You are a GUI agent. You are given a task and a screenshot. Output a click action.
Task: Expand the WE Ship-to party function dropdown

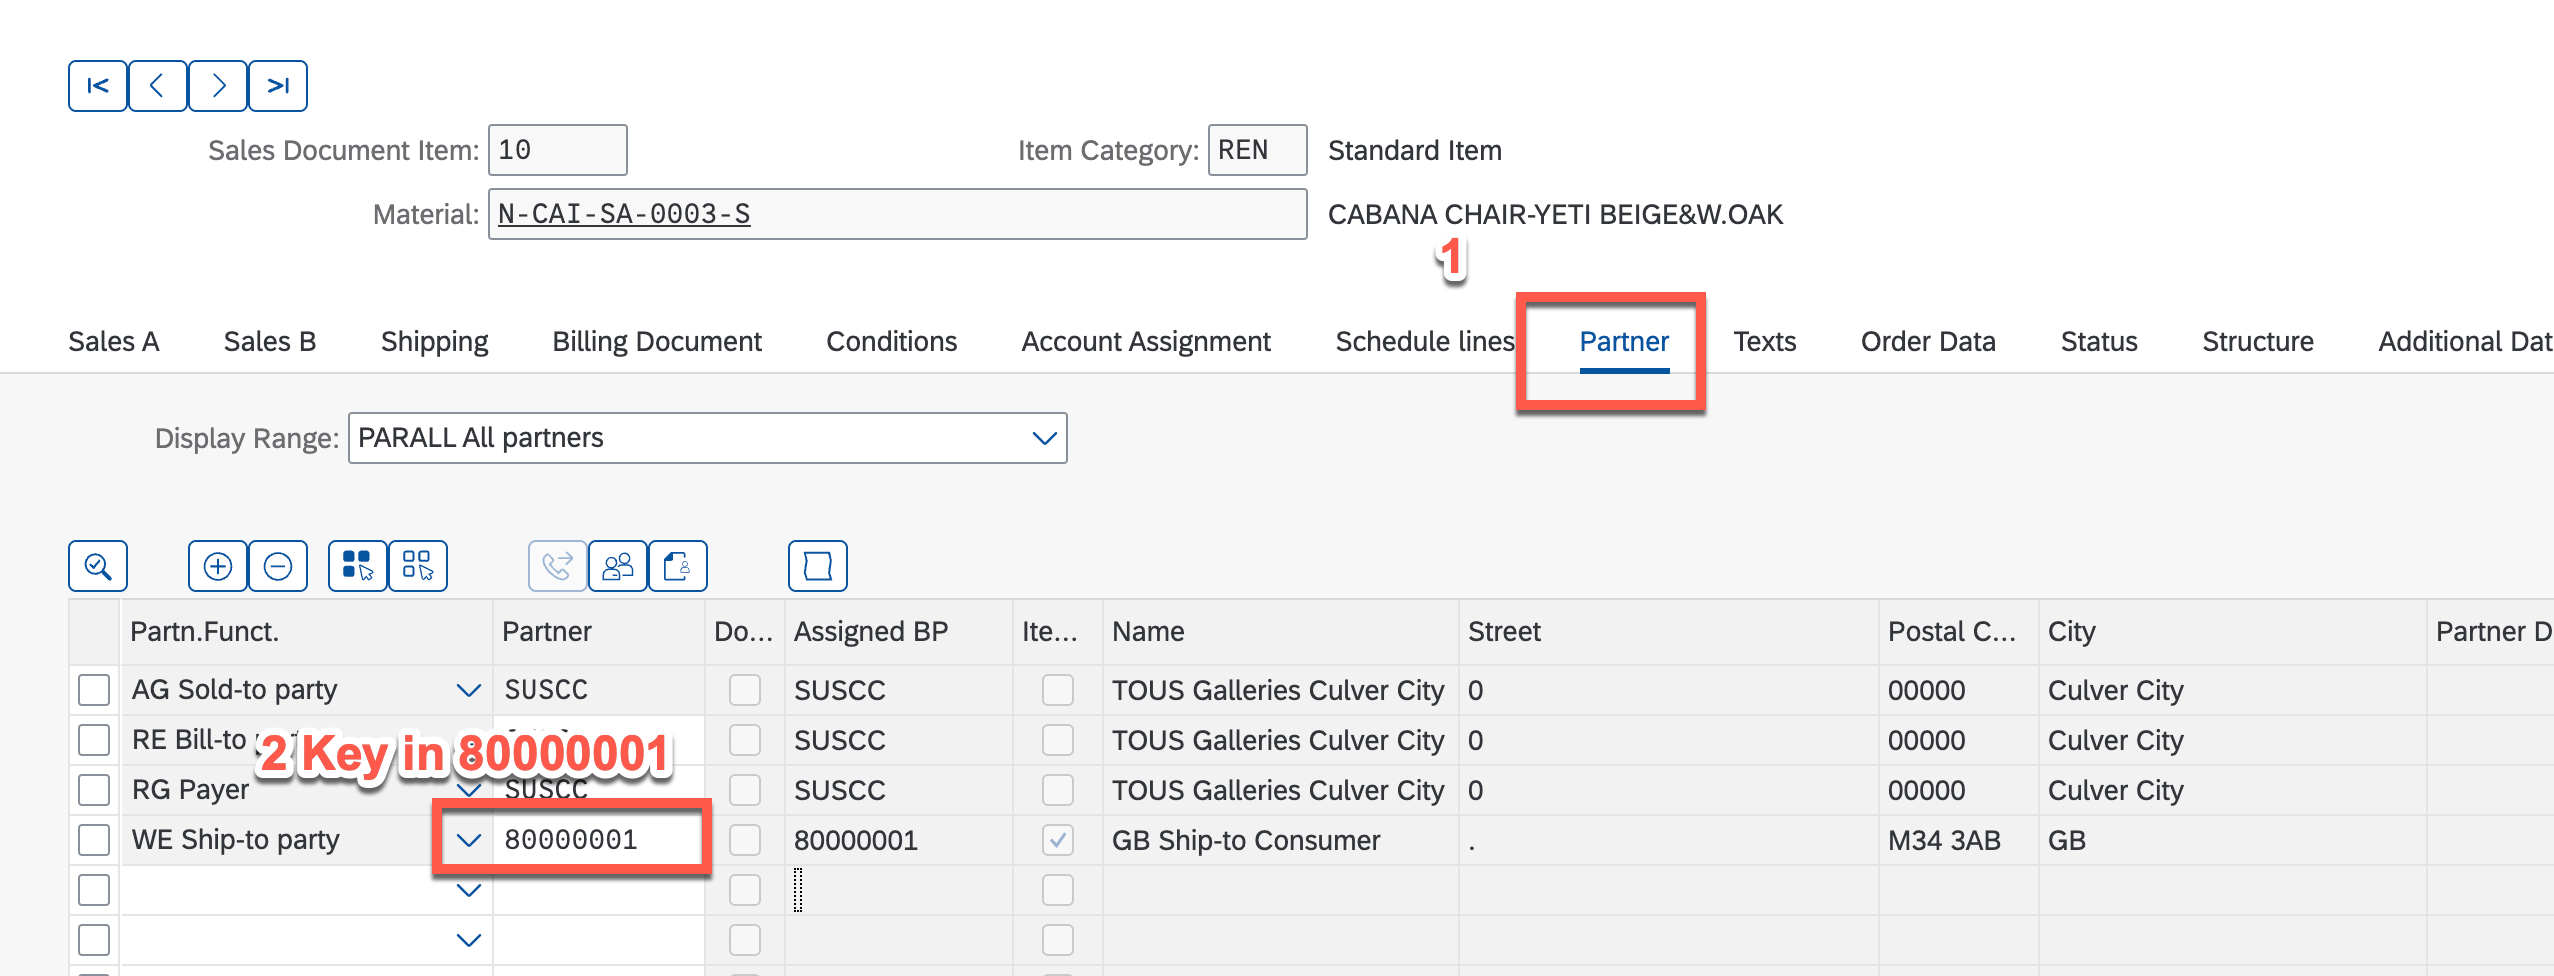(468, 840)
